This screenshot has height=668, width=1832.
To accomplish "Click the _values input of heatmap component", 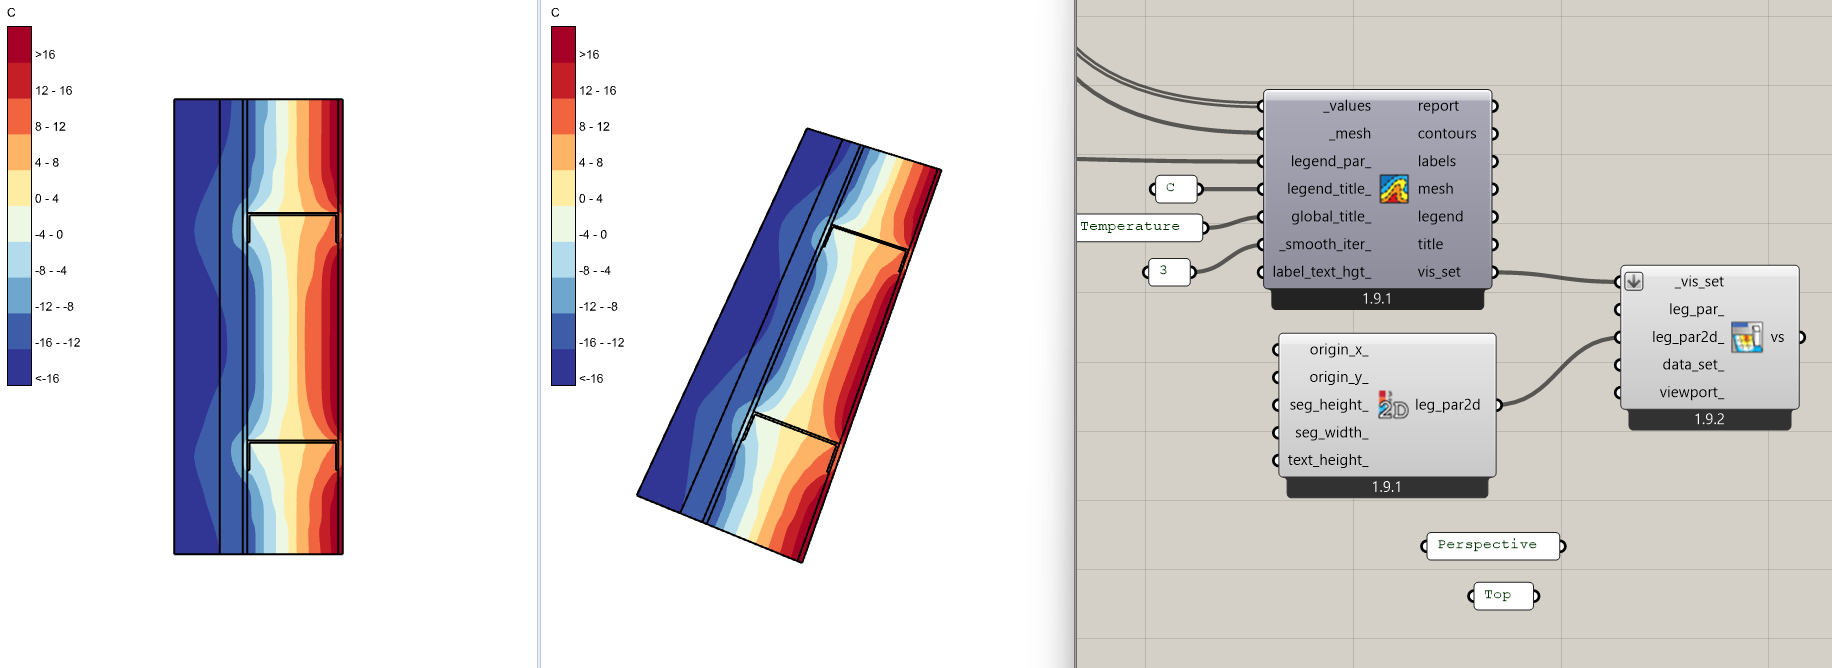I will pyautogui.click(x=1349, y=106).
